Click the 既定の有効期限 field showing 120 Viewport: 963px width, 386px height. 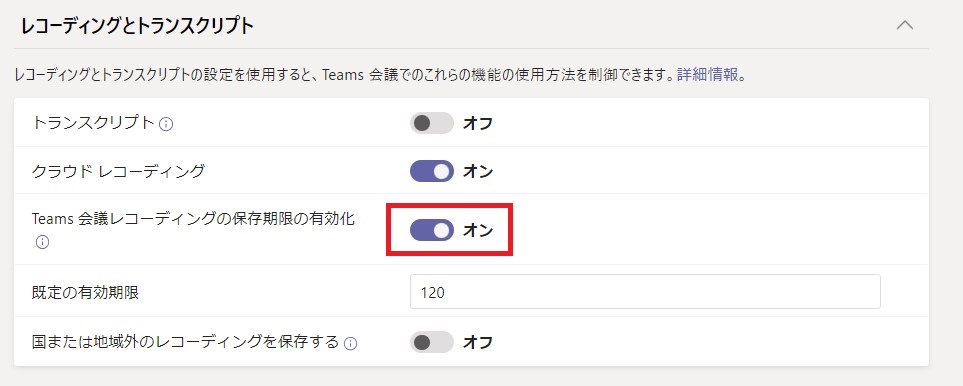click(645, 291)
